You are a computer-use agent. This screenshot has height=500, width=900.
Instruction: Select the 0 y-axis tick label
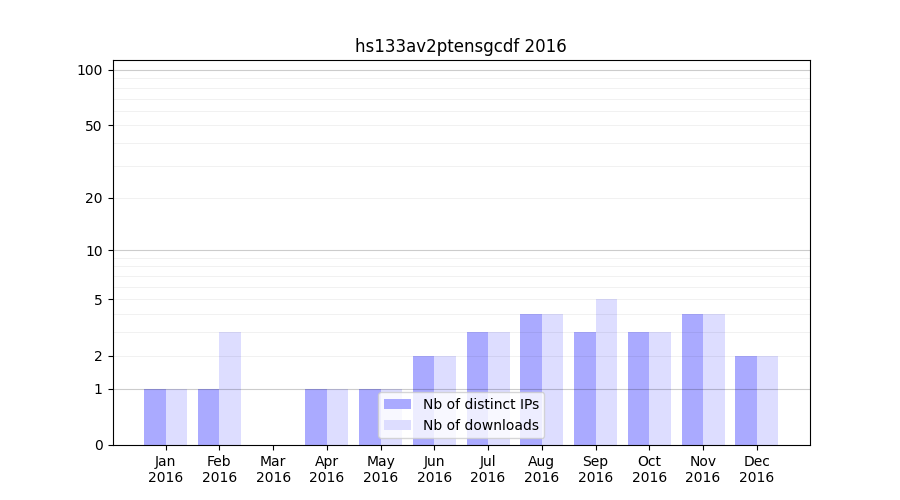pos(98,445)
